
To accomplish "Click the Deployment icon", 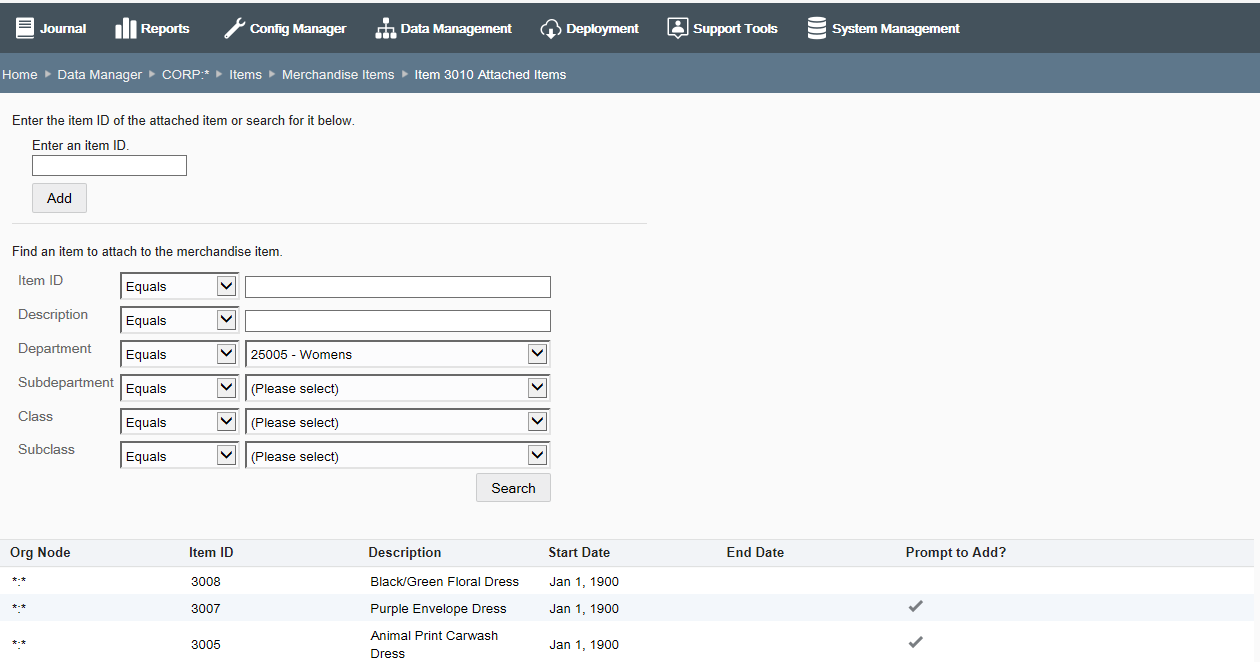I will 551,27.
